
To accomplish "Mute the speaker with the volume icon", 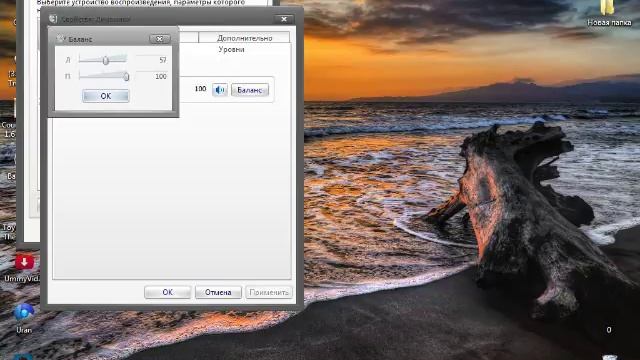I will pos(220,90).
